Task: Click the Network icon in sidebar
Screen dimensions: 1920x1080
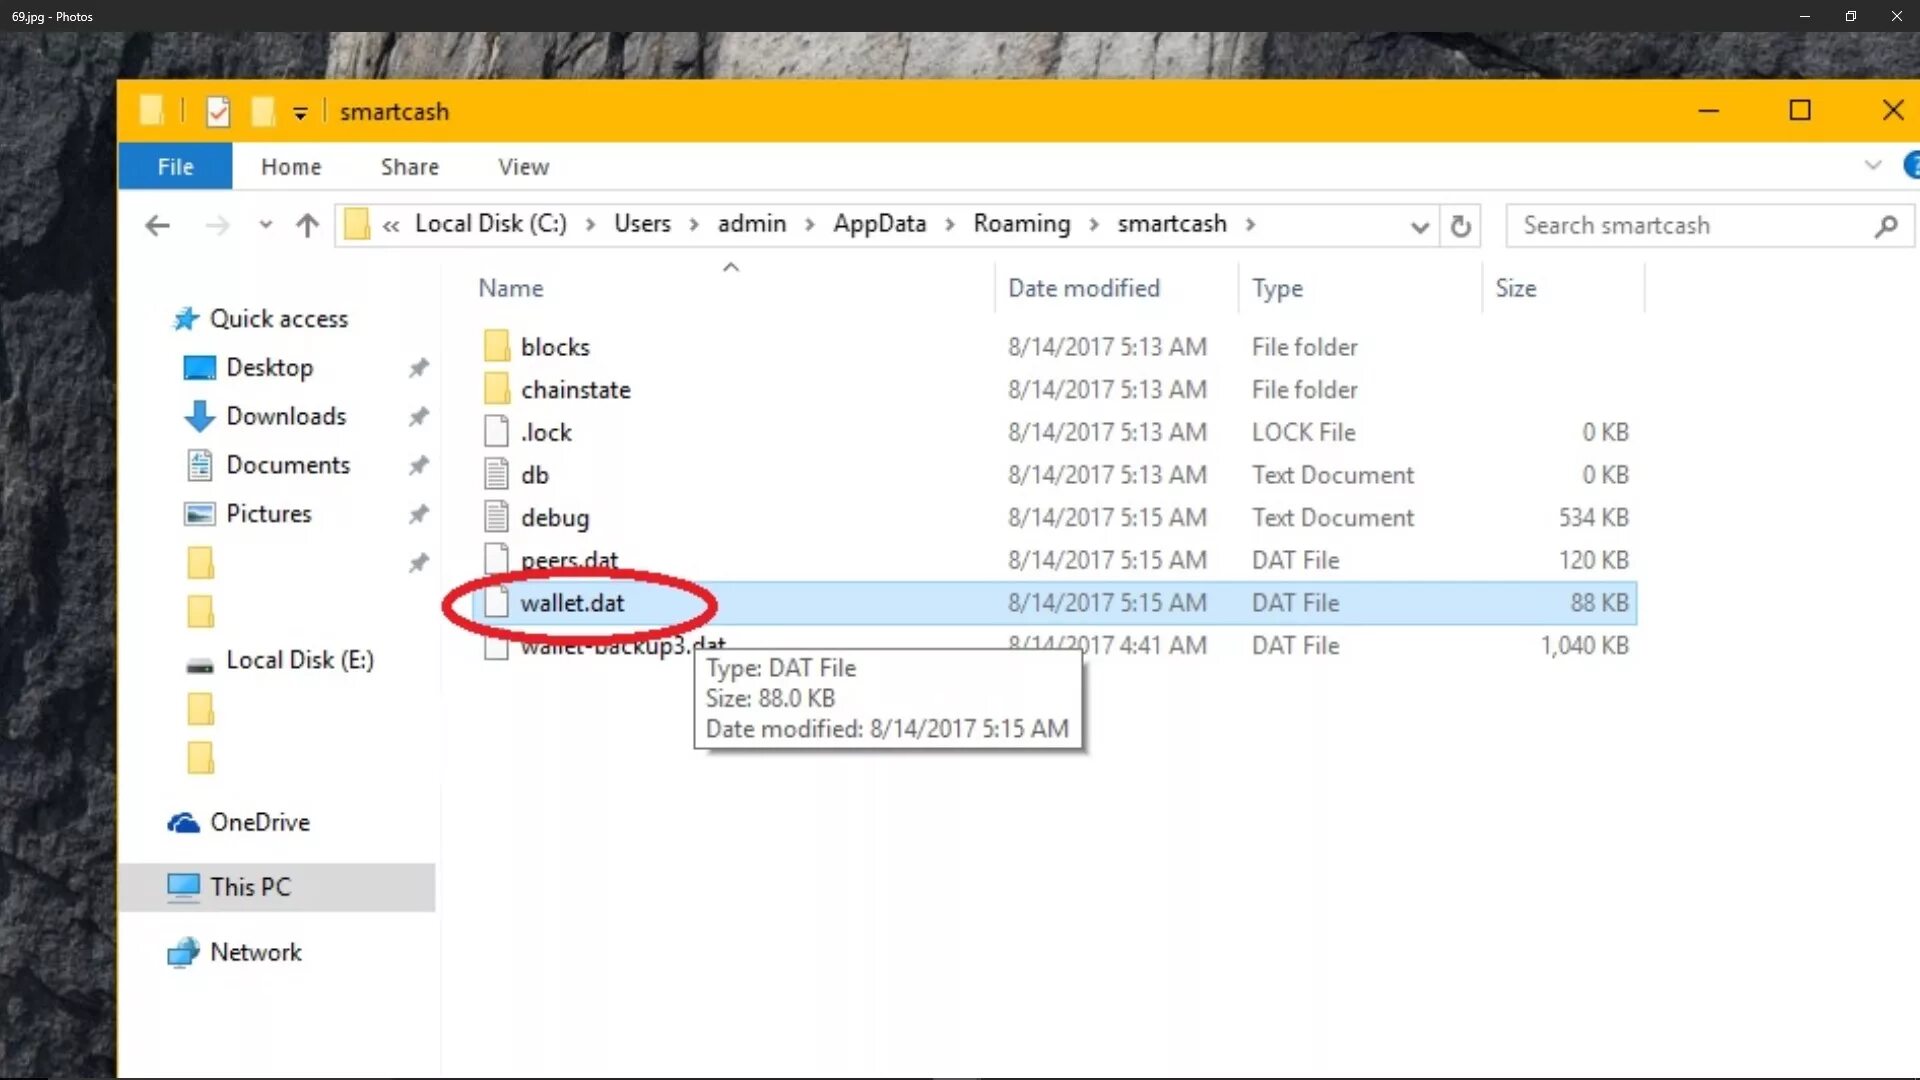Action: [183, 953]
